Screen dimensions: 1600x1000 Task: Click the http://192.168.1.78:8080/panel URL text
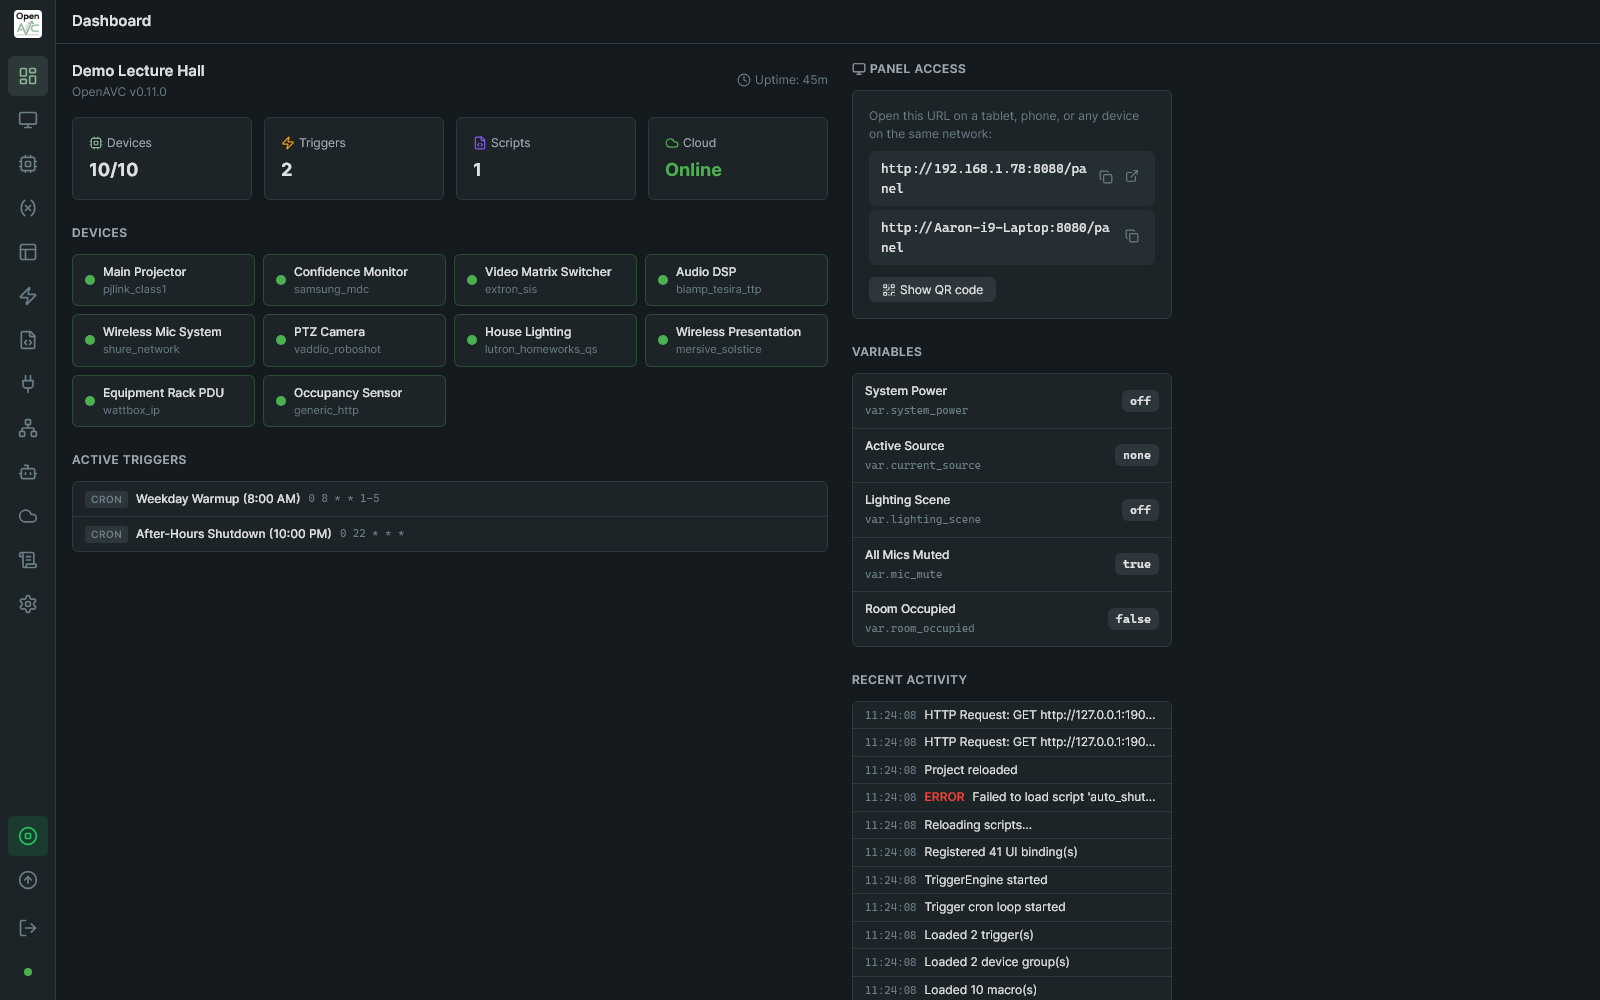coord(984,178)
